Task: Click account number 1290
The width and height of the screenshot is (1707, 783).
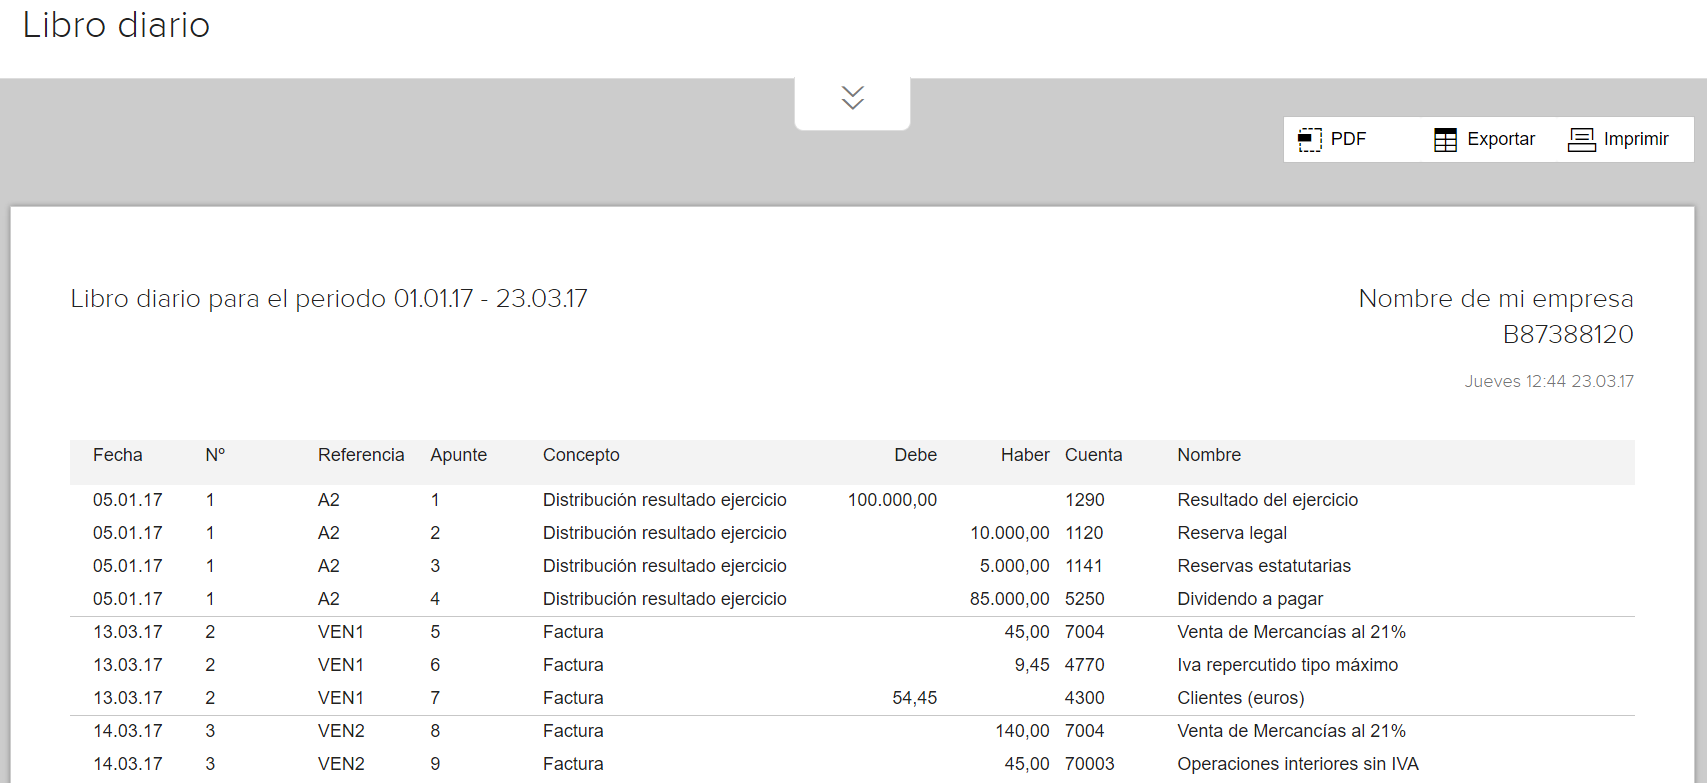Action: pos(1085,500)
